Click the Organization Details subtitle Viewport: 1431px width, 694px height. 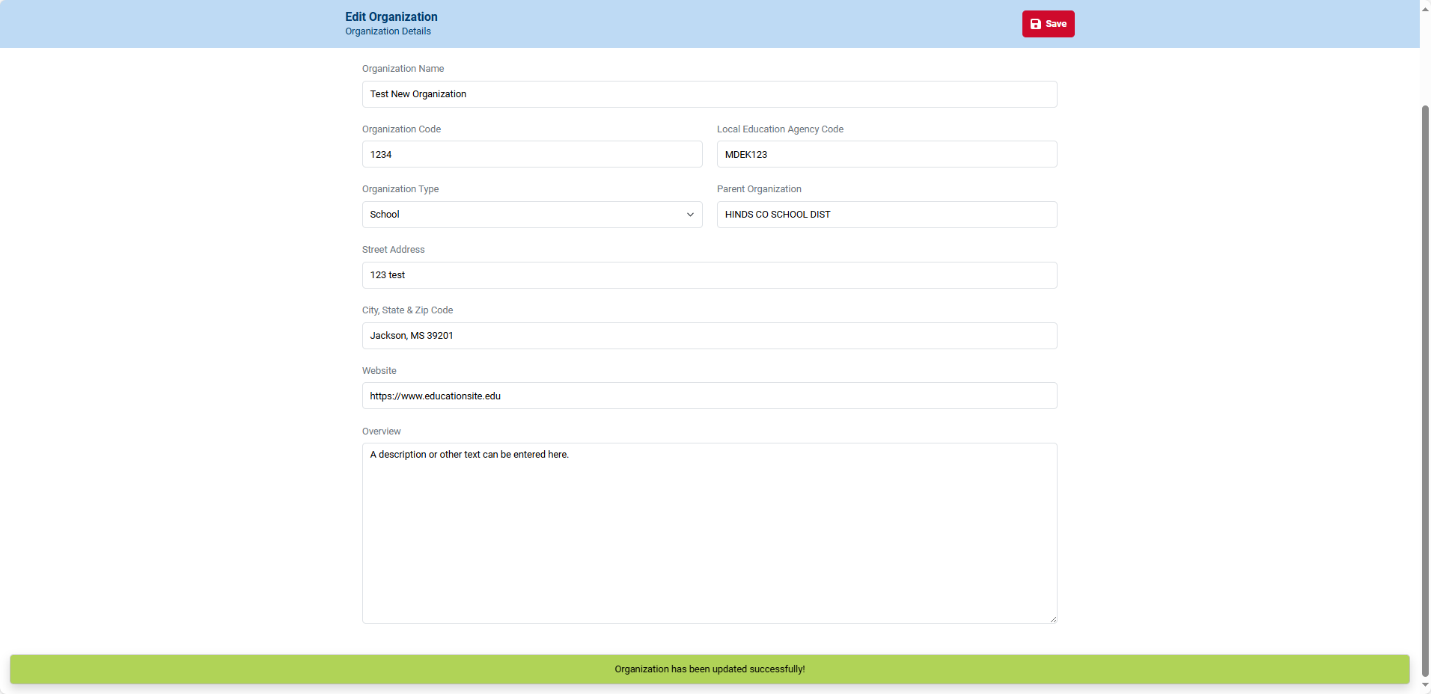[388, 31]
